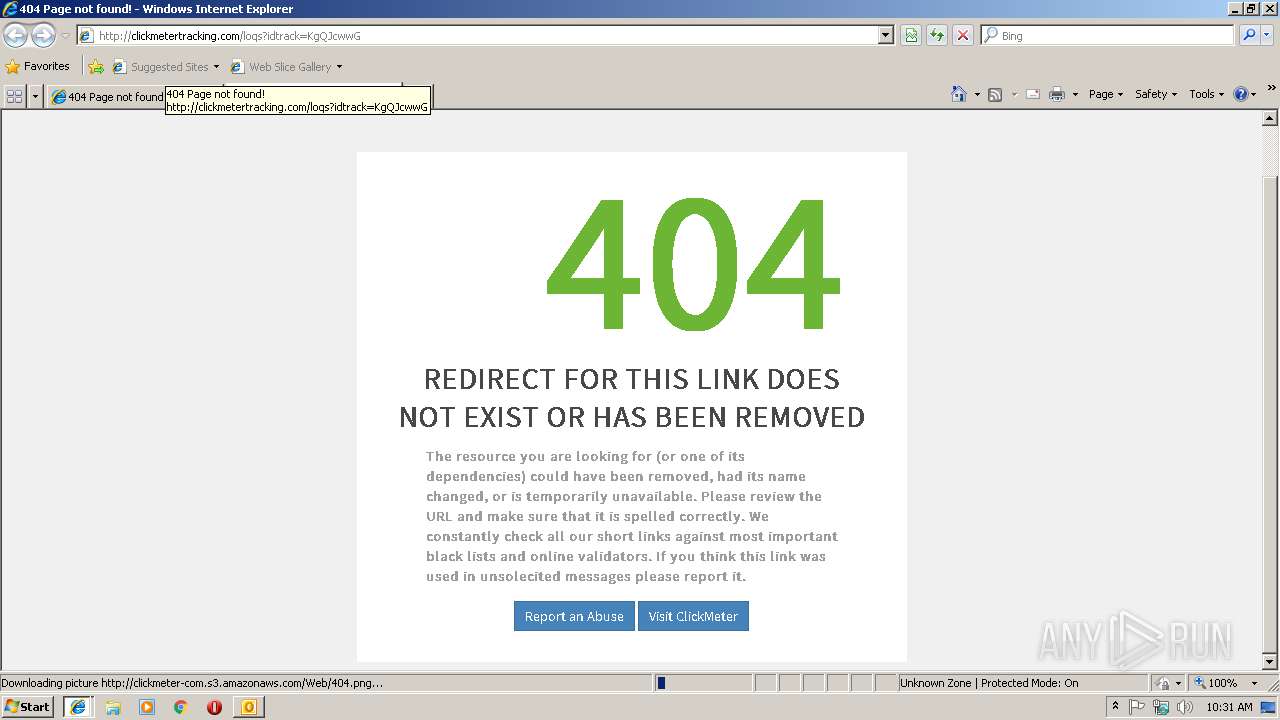The width and height of the screenshot is (1280, 720).
Task: Click the Home icon in command bar
Action: coord(958,94)
